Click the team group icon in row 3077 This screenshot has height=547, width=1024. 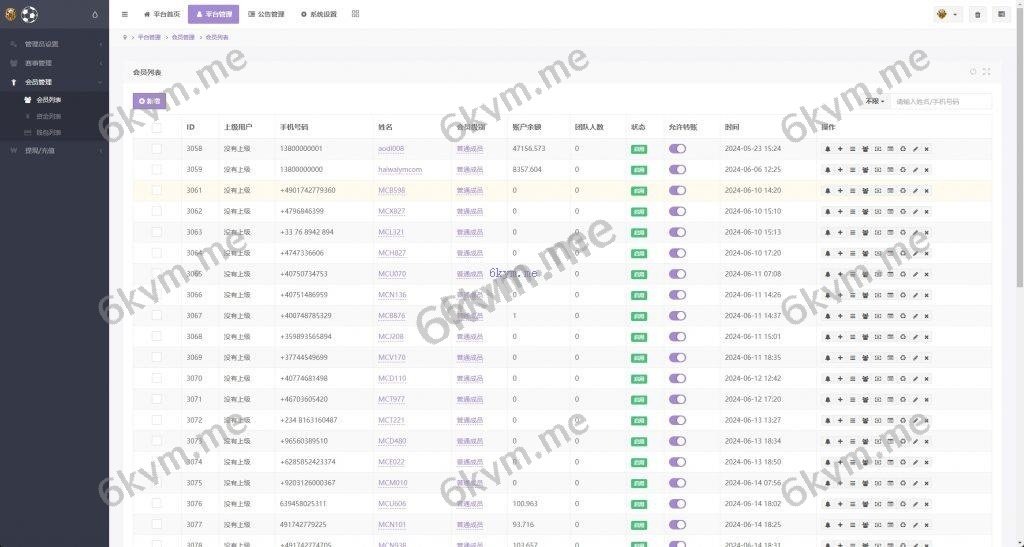[x=865, y=525]
